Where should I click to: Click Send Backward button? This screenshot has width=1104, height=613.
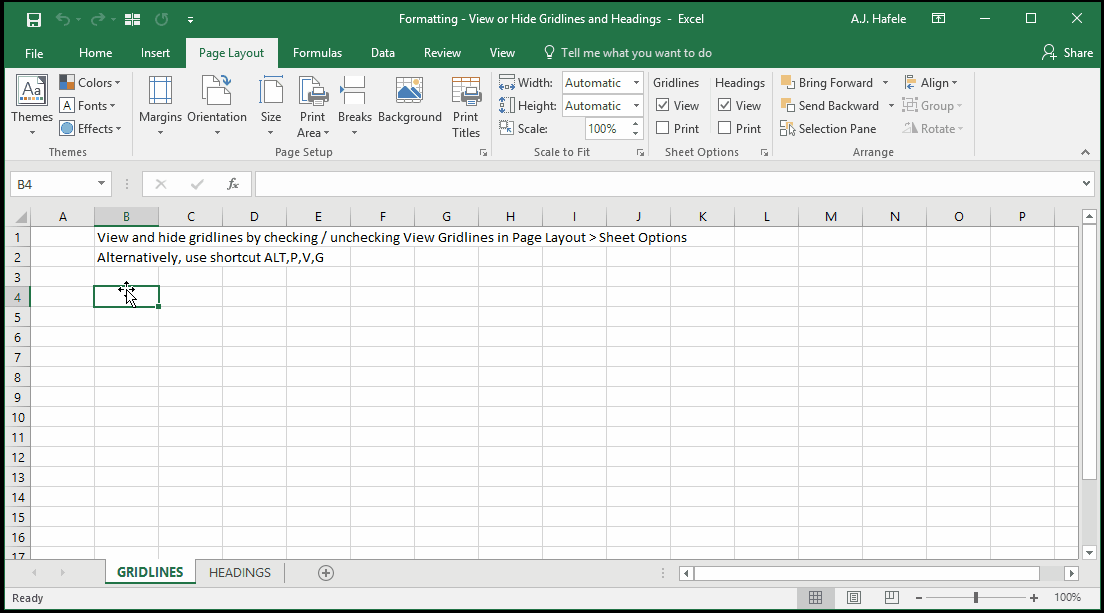tap(830, 106)
